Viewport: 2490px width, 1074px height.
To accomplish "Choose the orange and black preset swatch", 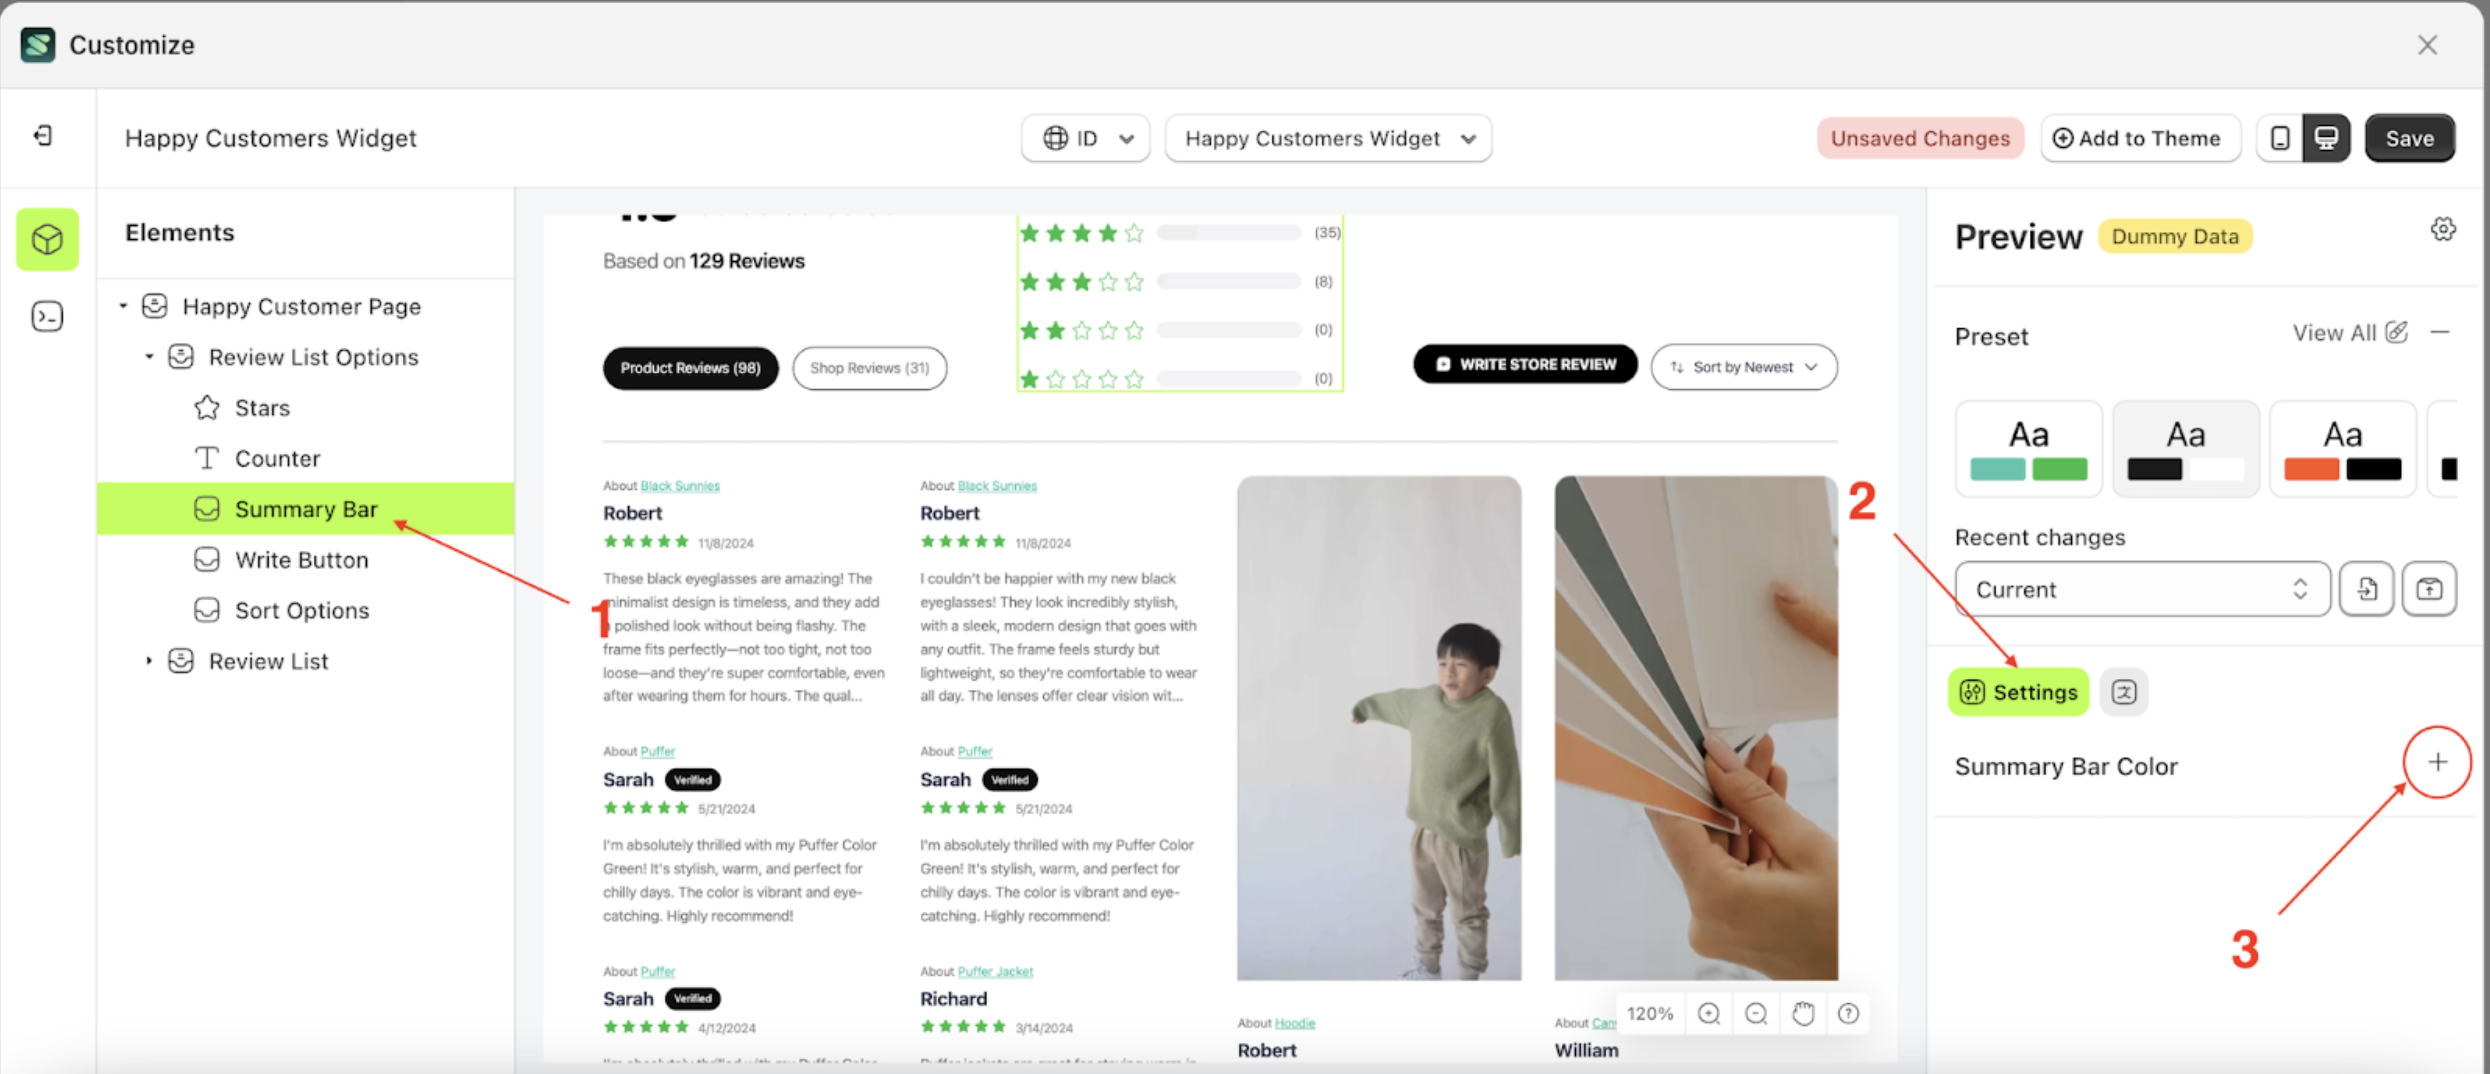I will click(x=2342, y=449).
